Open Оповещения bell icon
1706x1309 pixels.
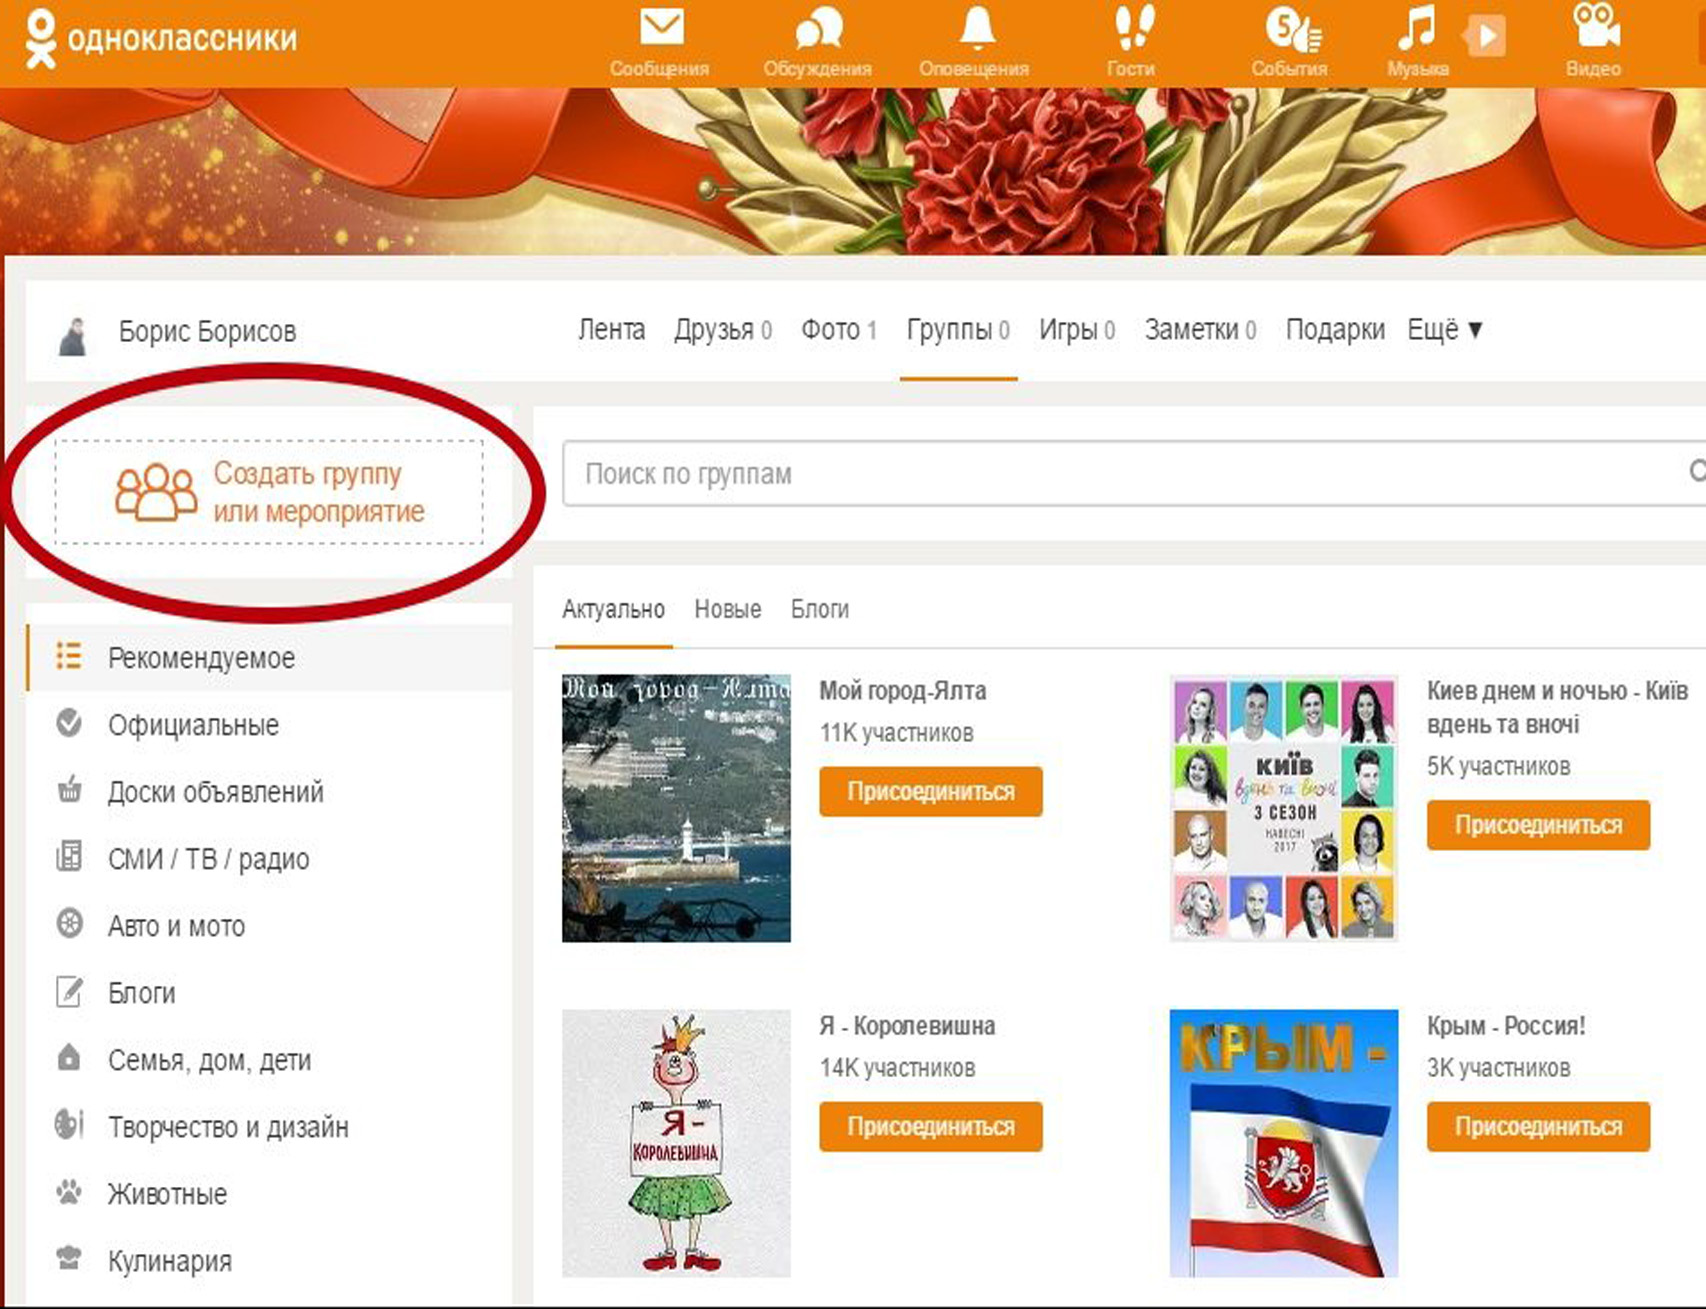coord(975,30)
